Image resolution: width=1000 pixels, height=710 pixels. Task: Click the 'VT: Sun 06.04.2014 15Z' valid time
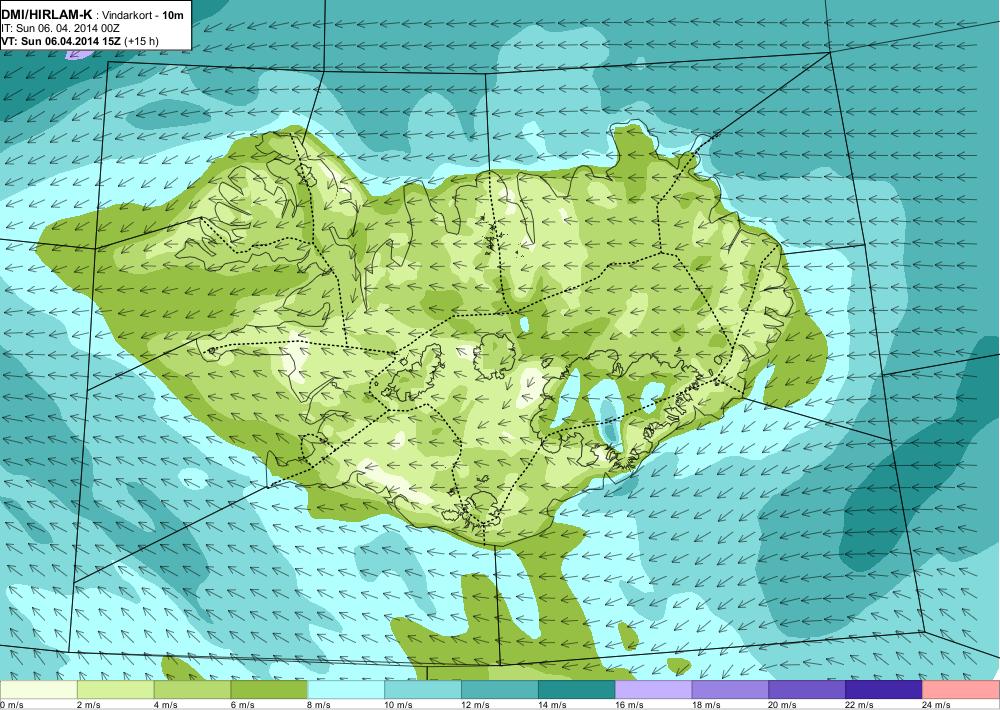pyautogui.click(x=62, y=41)
